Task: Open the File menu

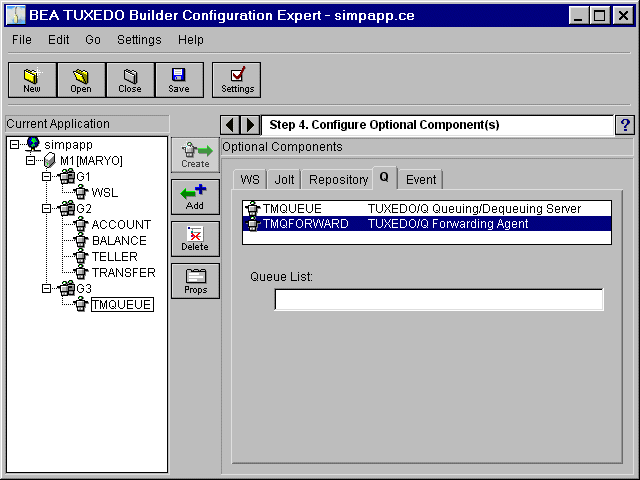Action: (22, 40)
